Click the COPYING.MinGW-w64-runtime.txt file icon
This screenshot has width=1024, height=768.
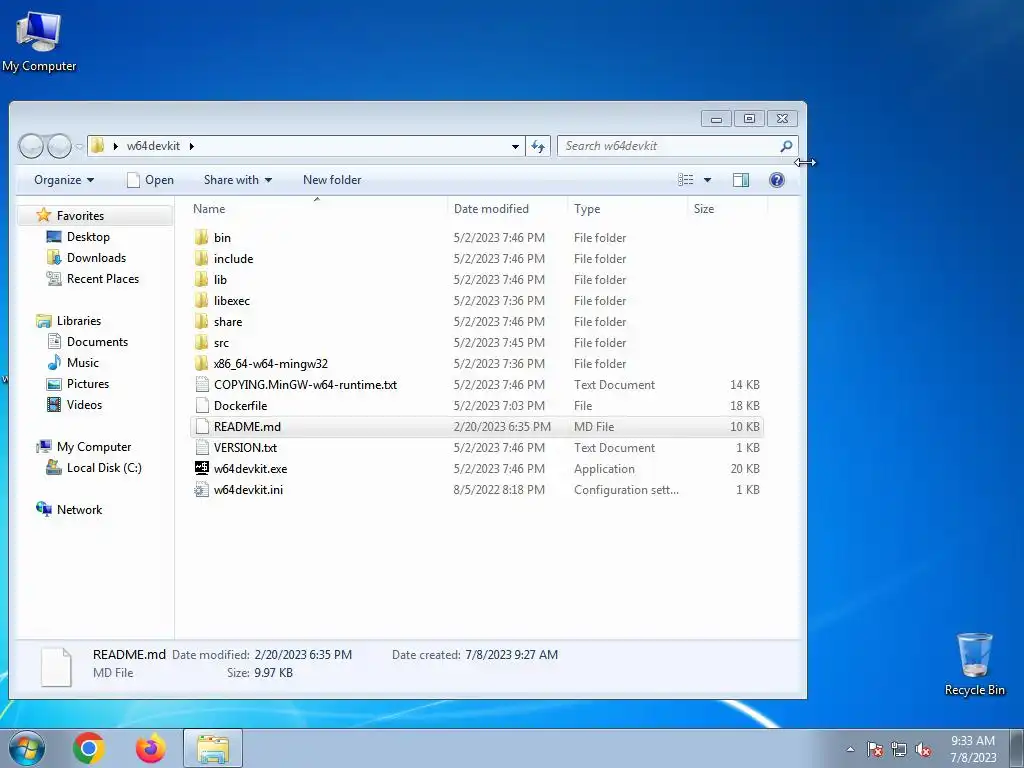[x=202, y=384]
